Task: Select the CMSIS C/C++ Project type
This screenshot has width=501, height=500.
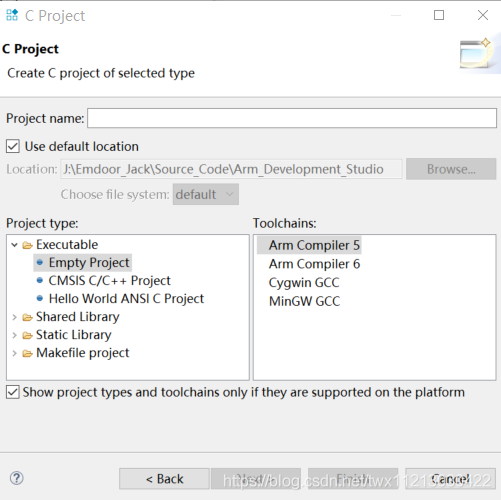Action: coord(109,281)
